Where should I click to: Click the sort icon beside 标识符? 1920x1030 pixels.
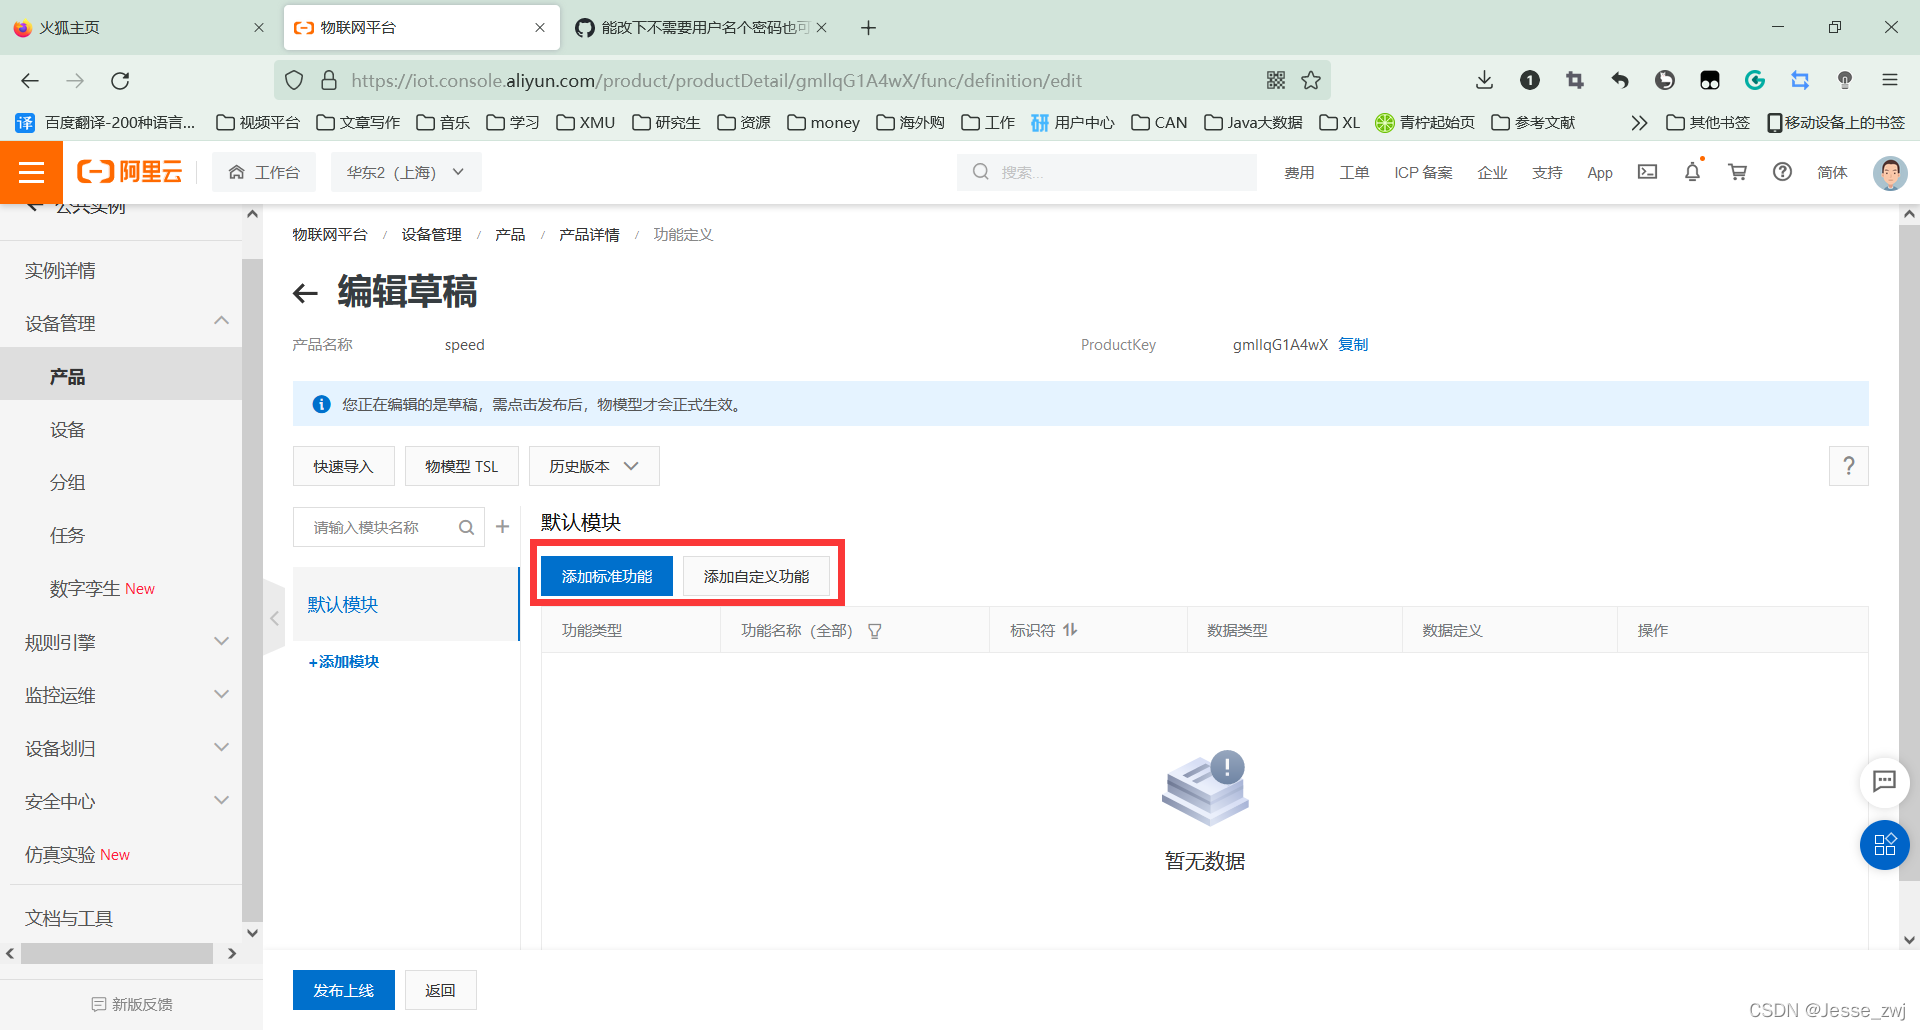(x=1071, y=630)
